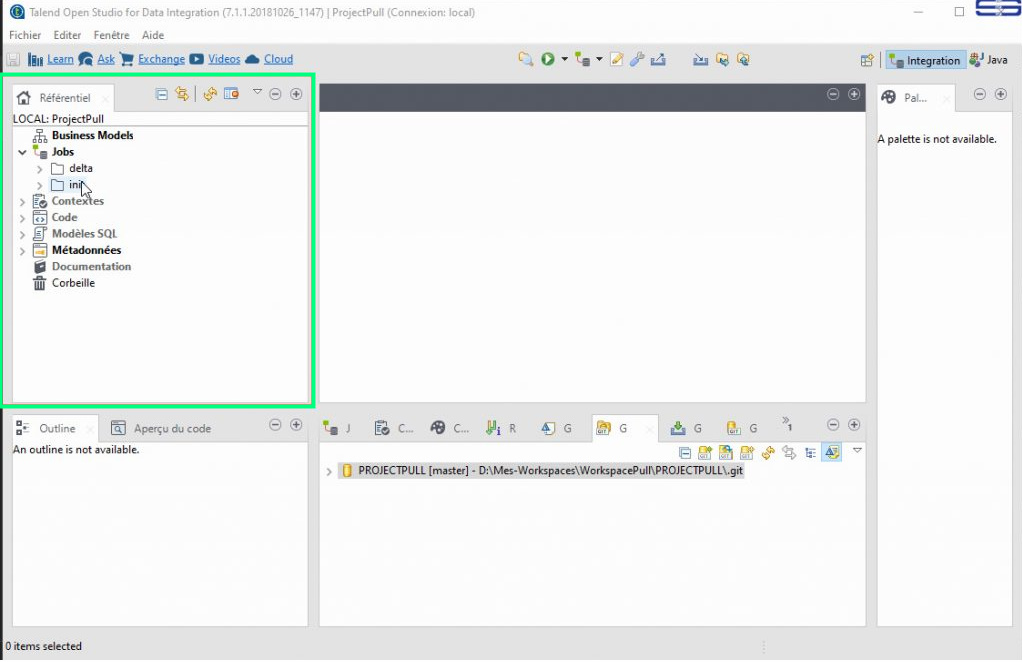Follow the Ask link
Image resolution: width=1022 pixels, height=662 pixels.
[106, 59]
